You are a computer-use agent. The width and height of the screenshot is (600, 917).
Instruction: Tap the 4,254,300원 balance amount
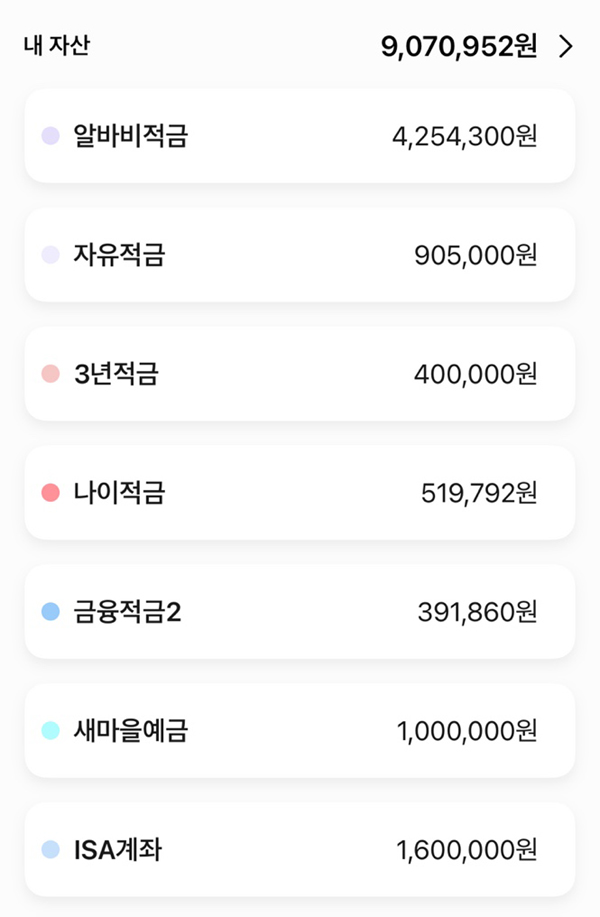(x=465, y=136)
